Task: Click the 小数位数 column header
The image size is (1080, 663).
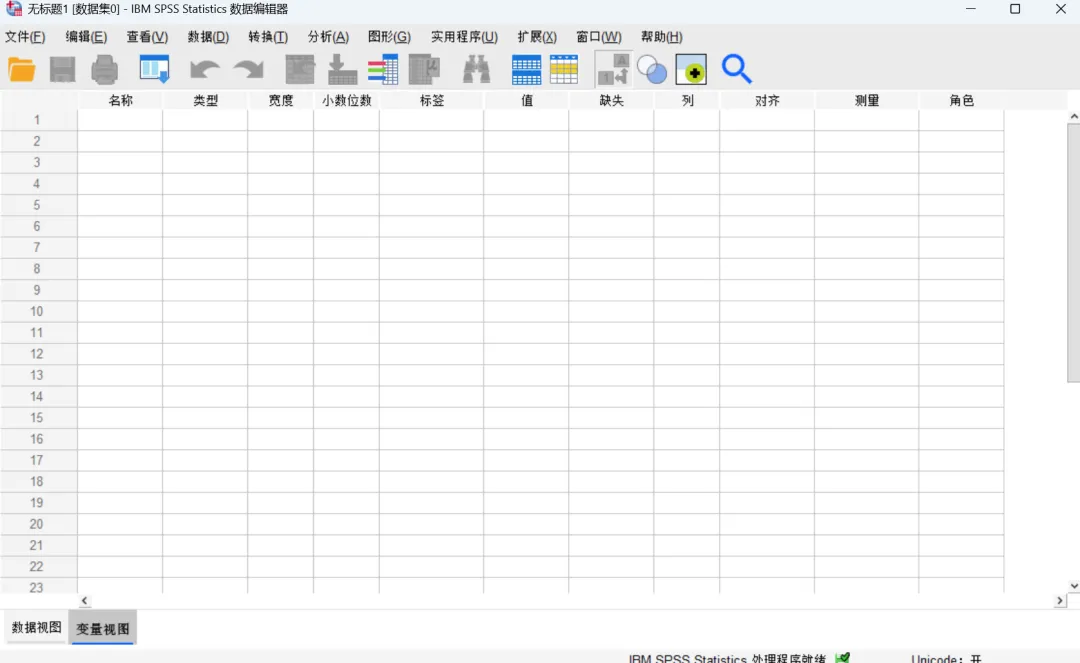Action: tap(346, 101)
